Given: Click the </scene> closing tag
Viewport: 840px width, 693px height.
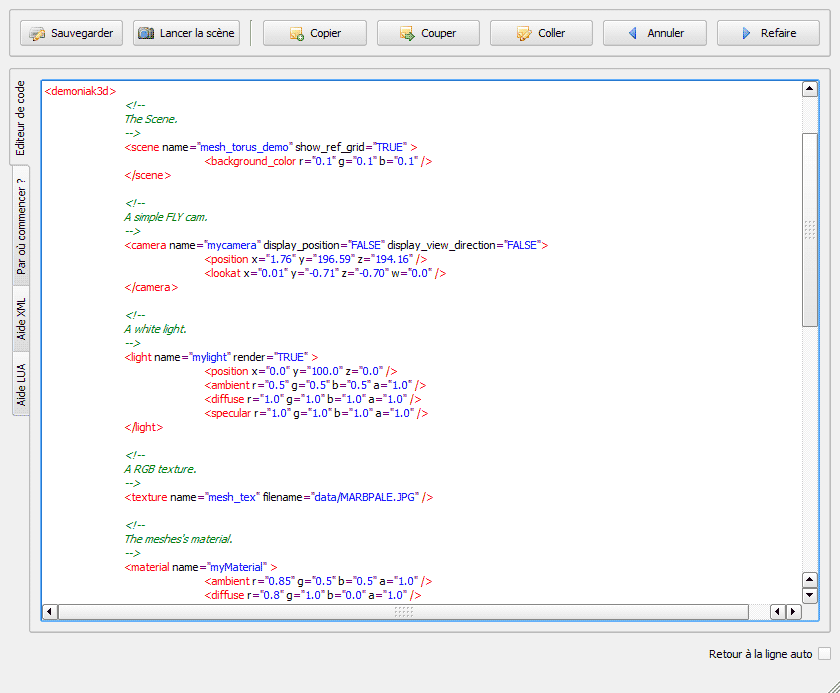Looking at the screenshot, I should (148, 175).
